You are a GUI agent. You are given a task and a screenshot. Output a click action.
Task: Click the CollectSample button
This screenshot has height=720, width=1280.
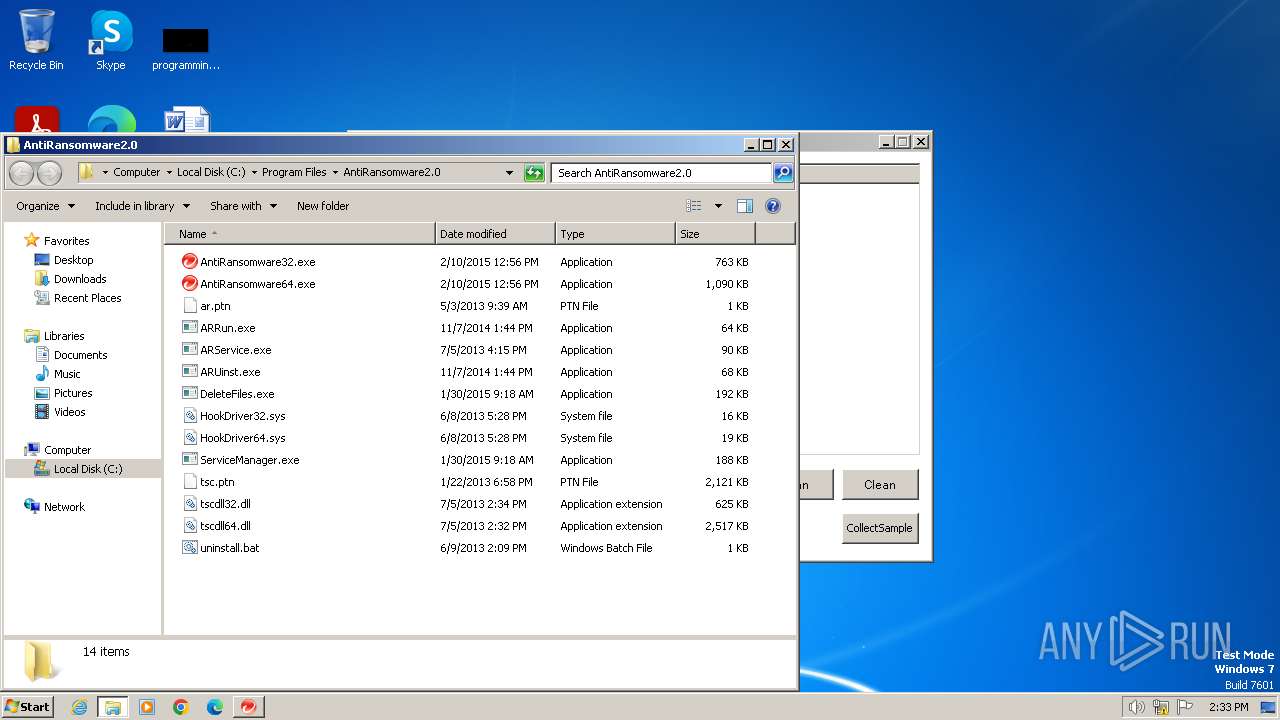coord(880,528)
